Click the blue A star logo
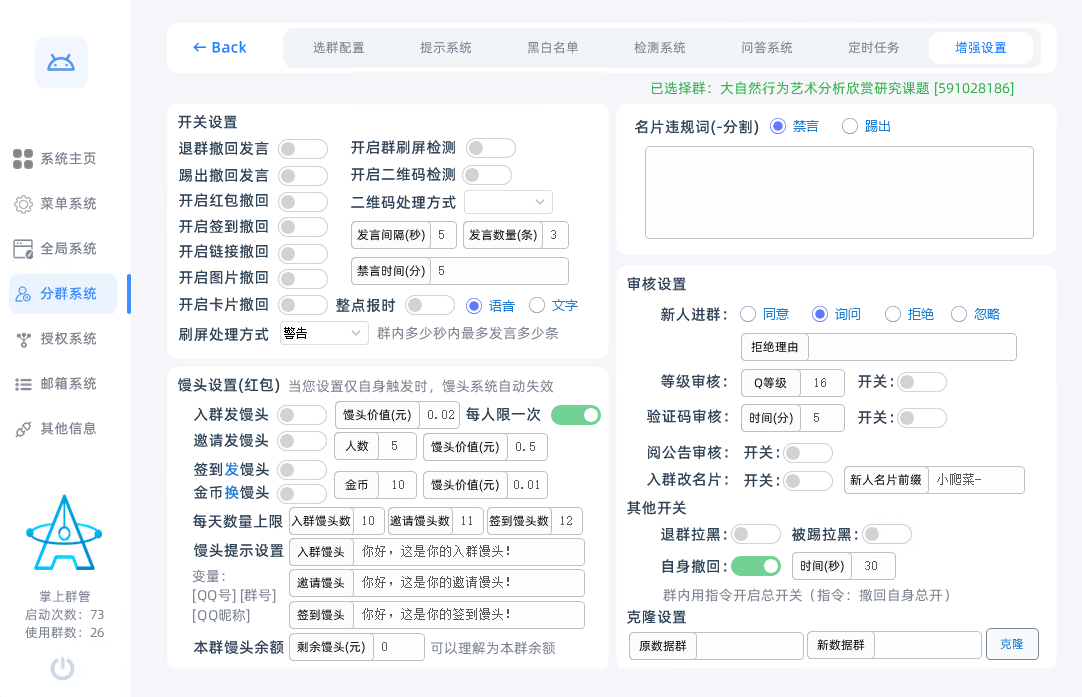 tap(64, 533)
